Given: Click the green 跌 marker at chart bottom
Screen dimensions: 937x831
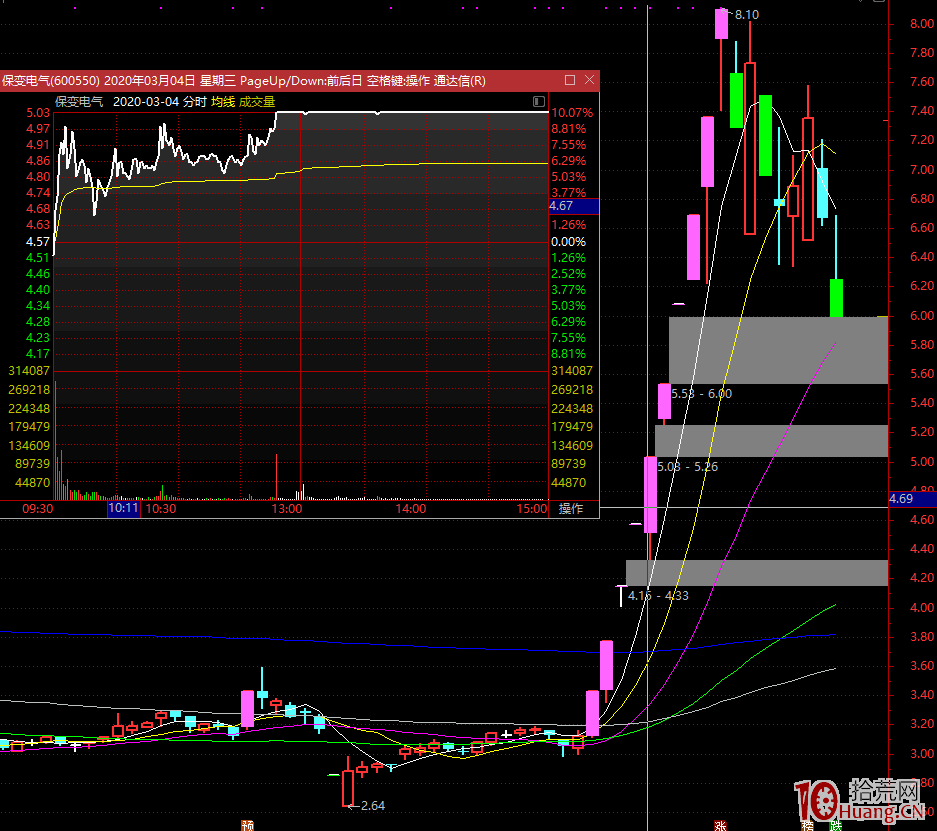Looking at the screenshot, I should tap(836, 825).
